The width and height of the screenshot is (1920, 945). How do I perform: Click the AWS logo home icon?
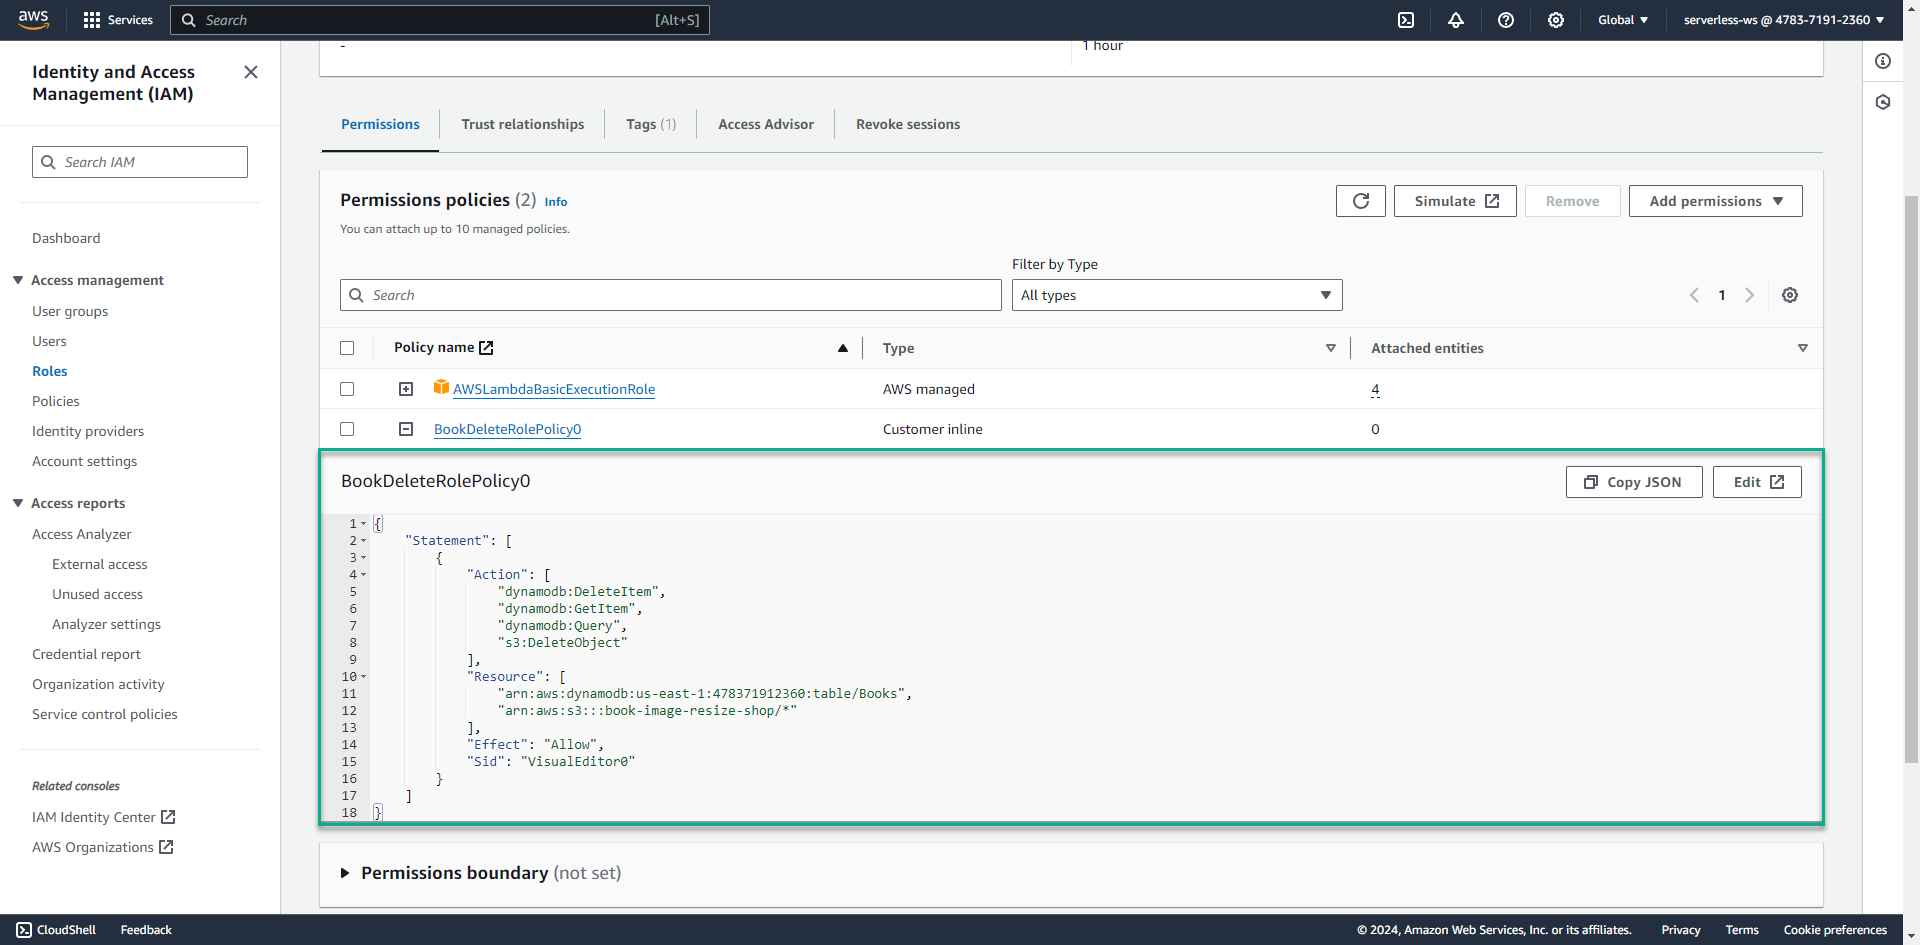tap(33, 20)
